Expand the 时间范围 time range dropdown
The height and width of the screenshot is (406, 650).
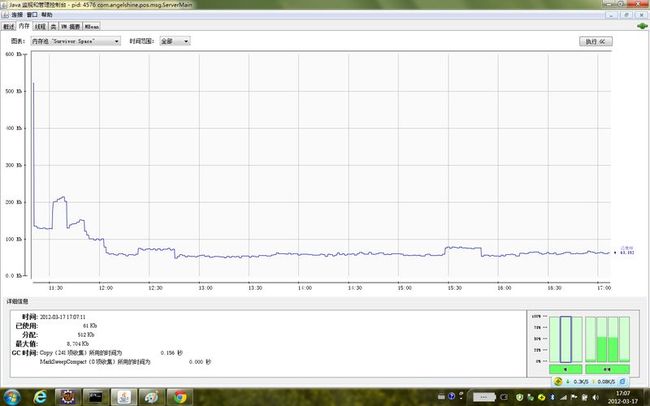click(175, 41)
